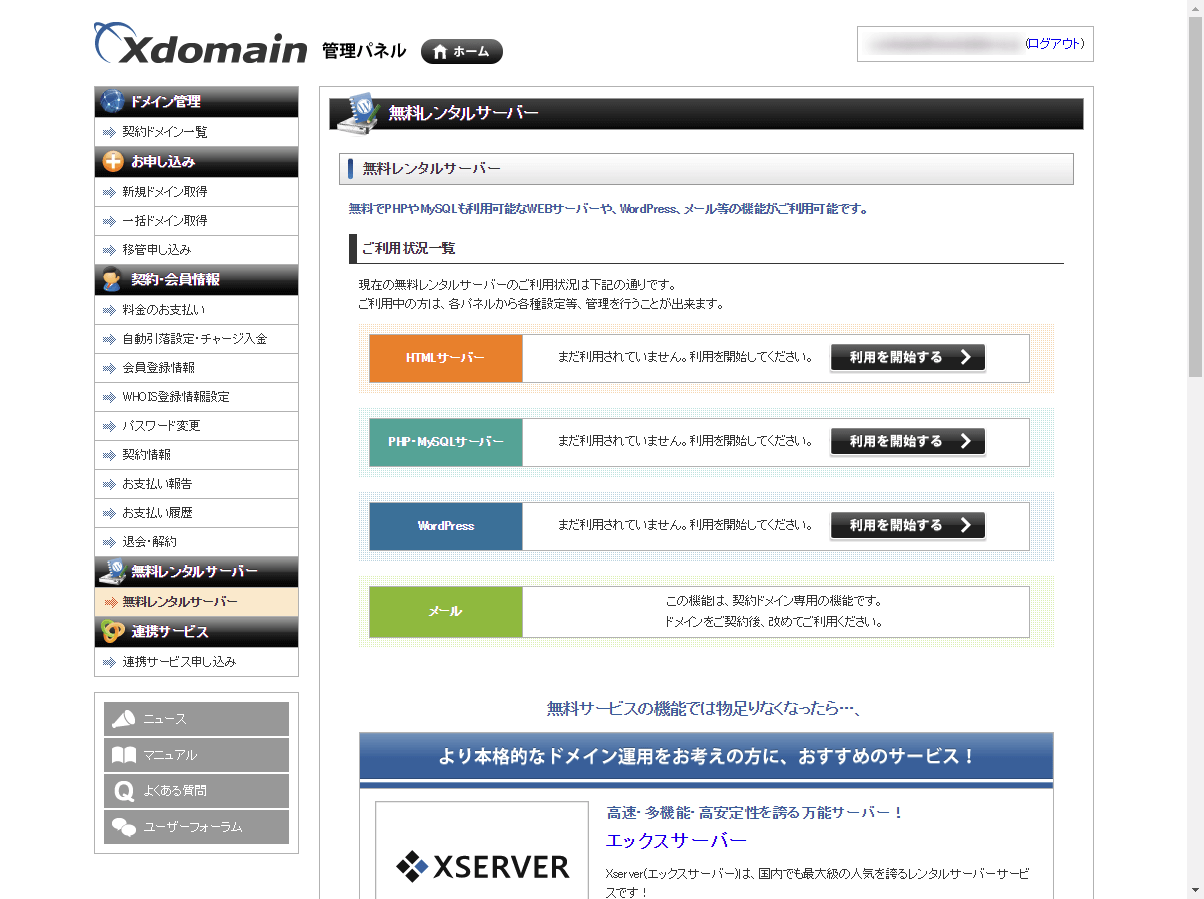Start using WordPress server
The height and width of the screenshot is (899, 1204).
pyautogui.click(x=907, y=526)
